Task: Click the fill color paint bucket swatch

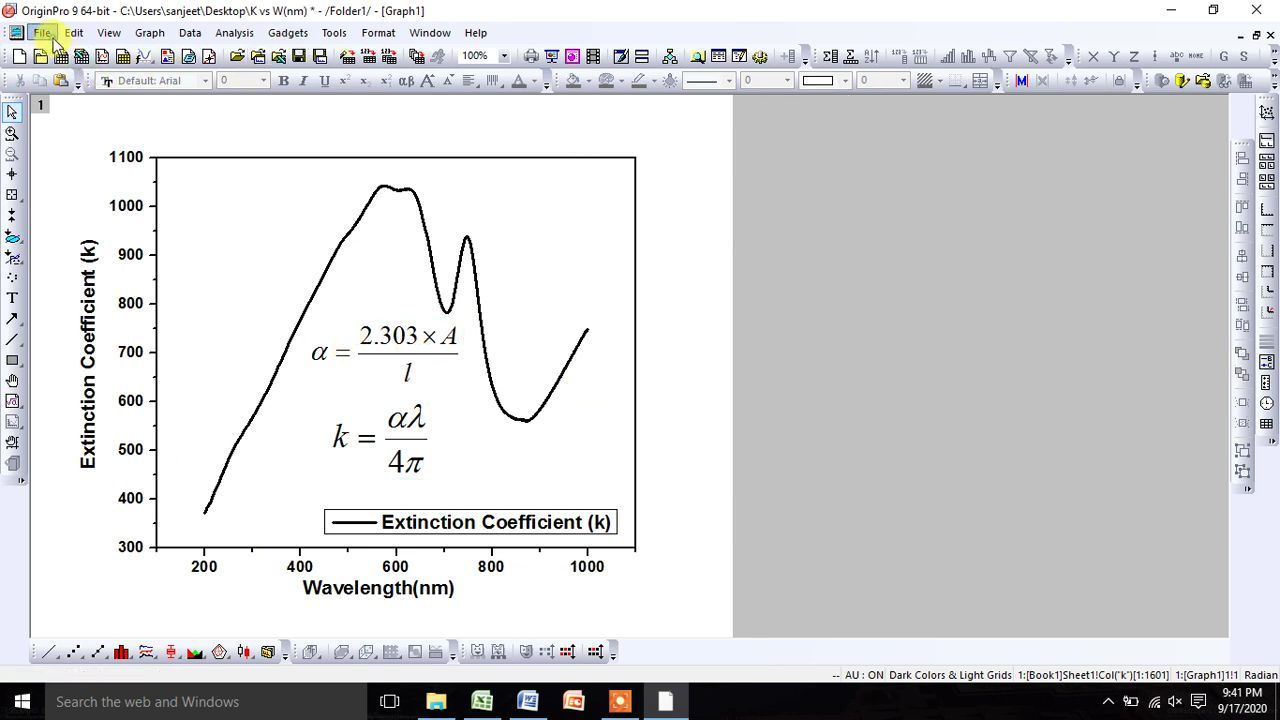Action: (573, 81)
